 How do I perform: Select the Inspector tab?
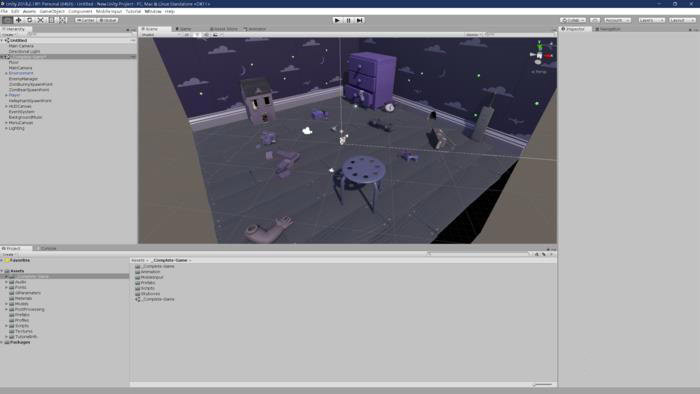(575, 29)
